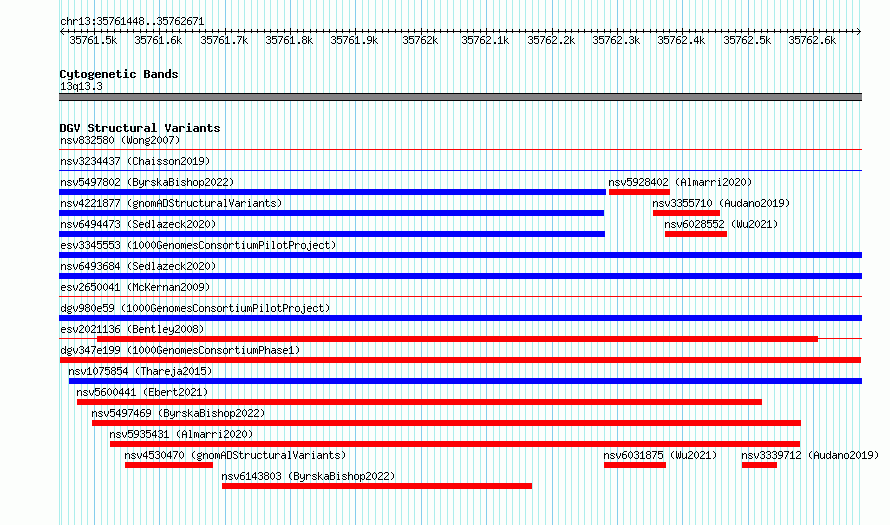Click the blue bar of dgv980e59
890x525 pixels.
(460, 318)
